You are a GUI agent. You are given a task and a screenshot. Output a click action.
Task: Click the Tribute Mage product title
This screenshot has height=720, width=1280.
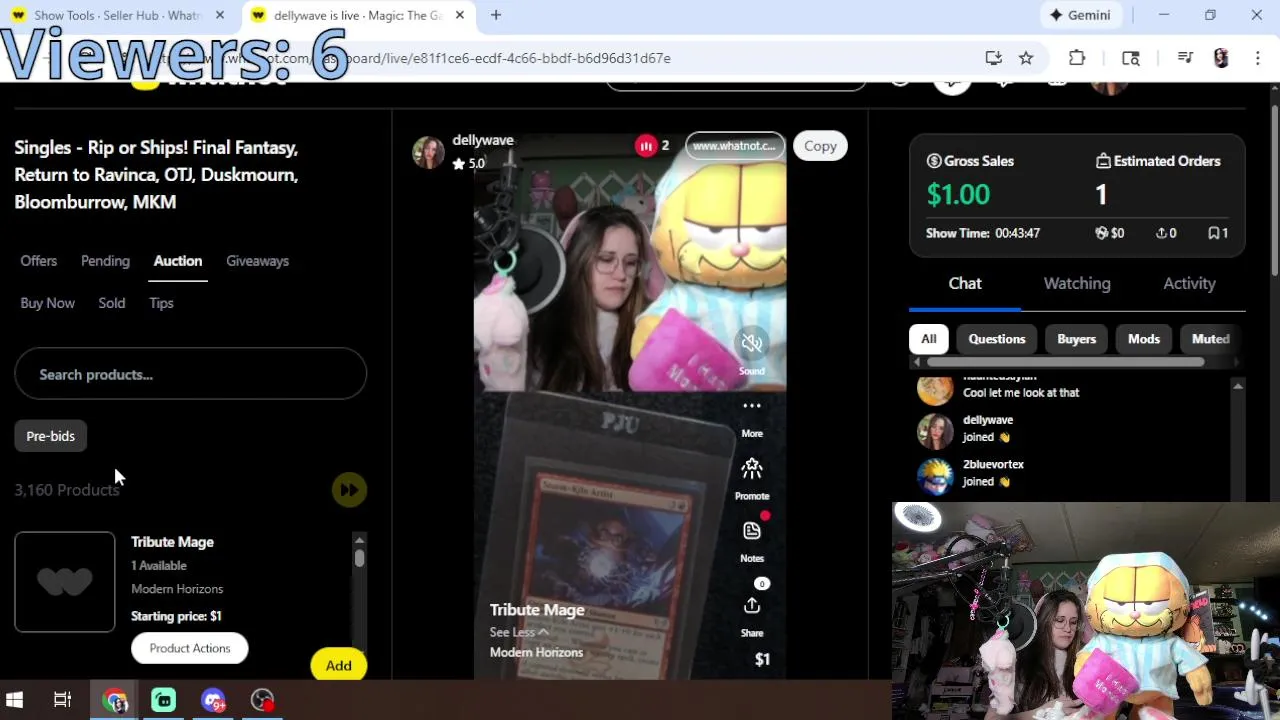click(172, 542)
